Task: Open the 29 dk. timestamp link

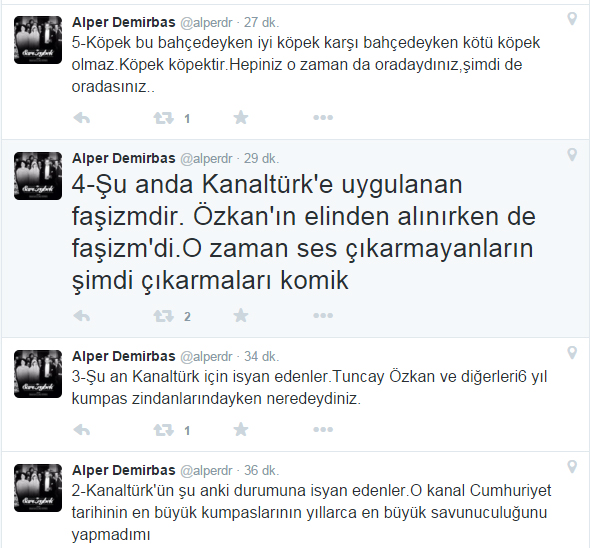Action: coord(262,158)
